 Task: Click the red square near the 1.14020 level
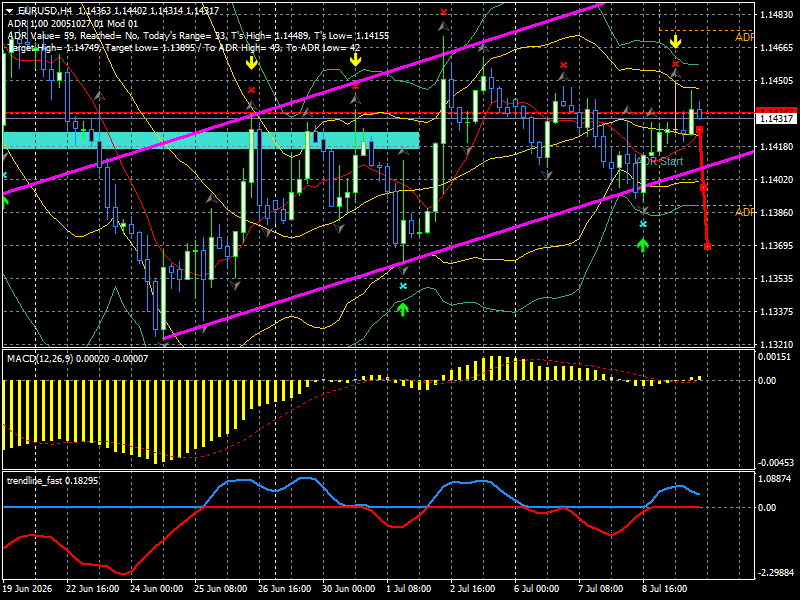[x=704, y=188]
